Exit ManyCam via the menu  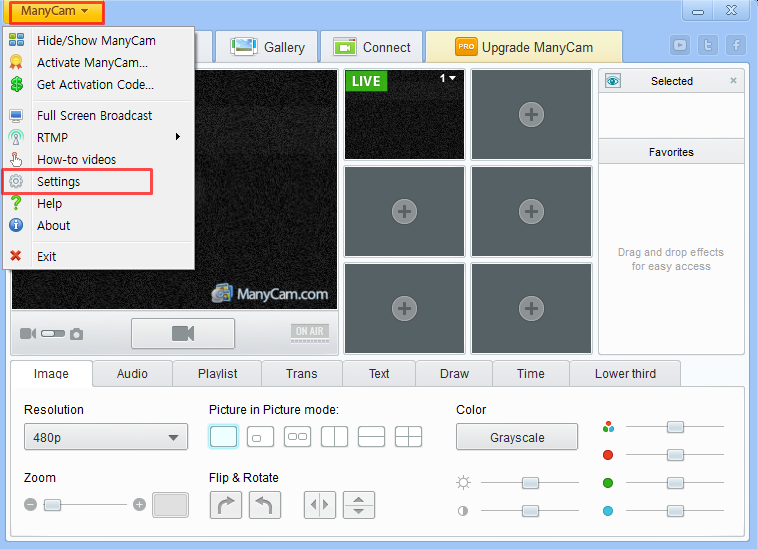98,257
